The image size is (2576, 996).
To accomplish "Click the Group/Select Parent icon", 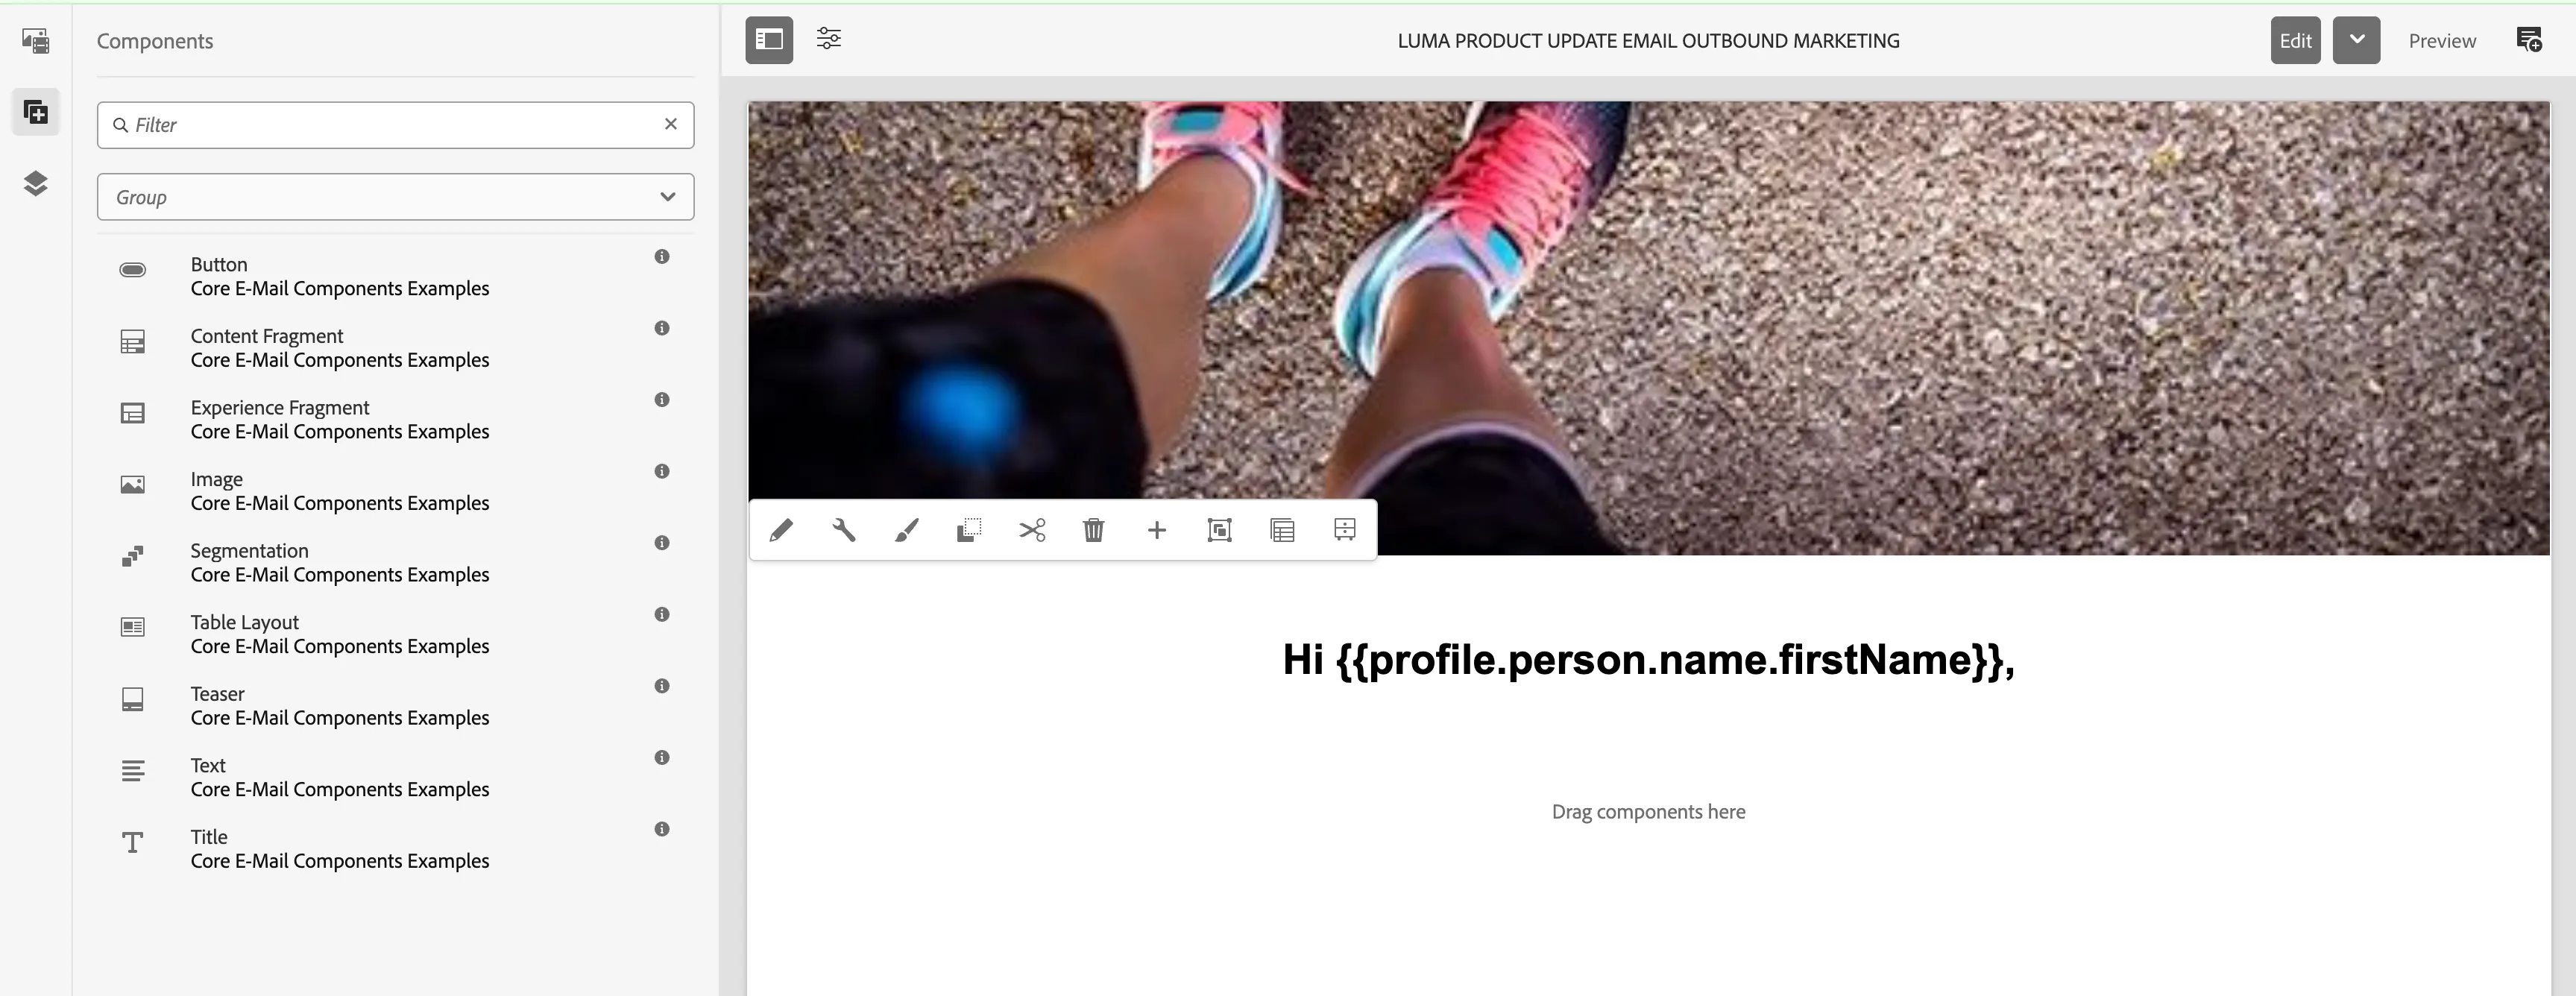I will tap(1219, 529).
